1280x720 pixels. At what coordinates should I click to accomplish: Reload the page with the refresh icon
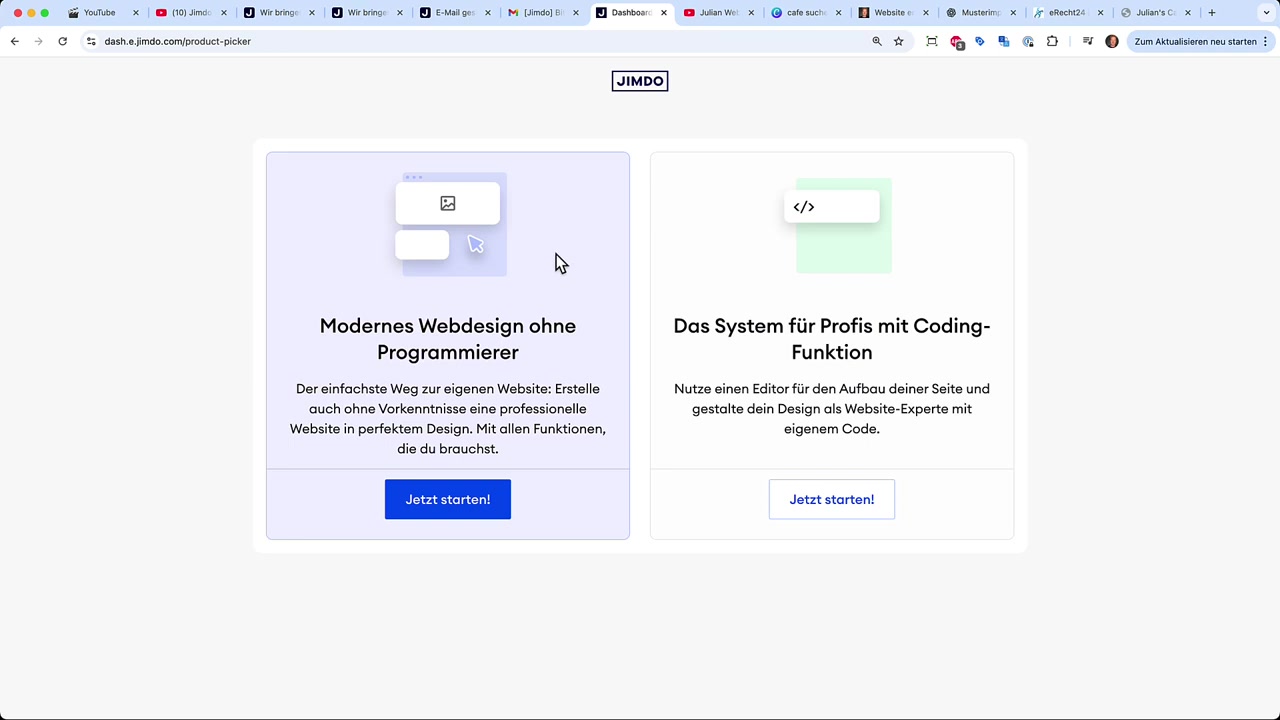62,41
